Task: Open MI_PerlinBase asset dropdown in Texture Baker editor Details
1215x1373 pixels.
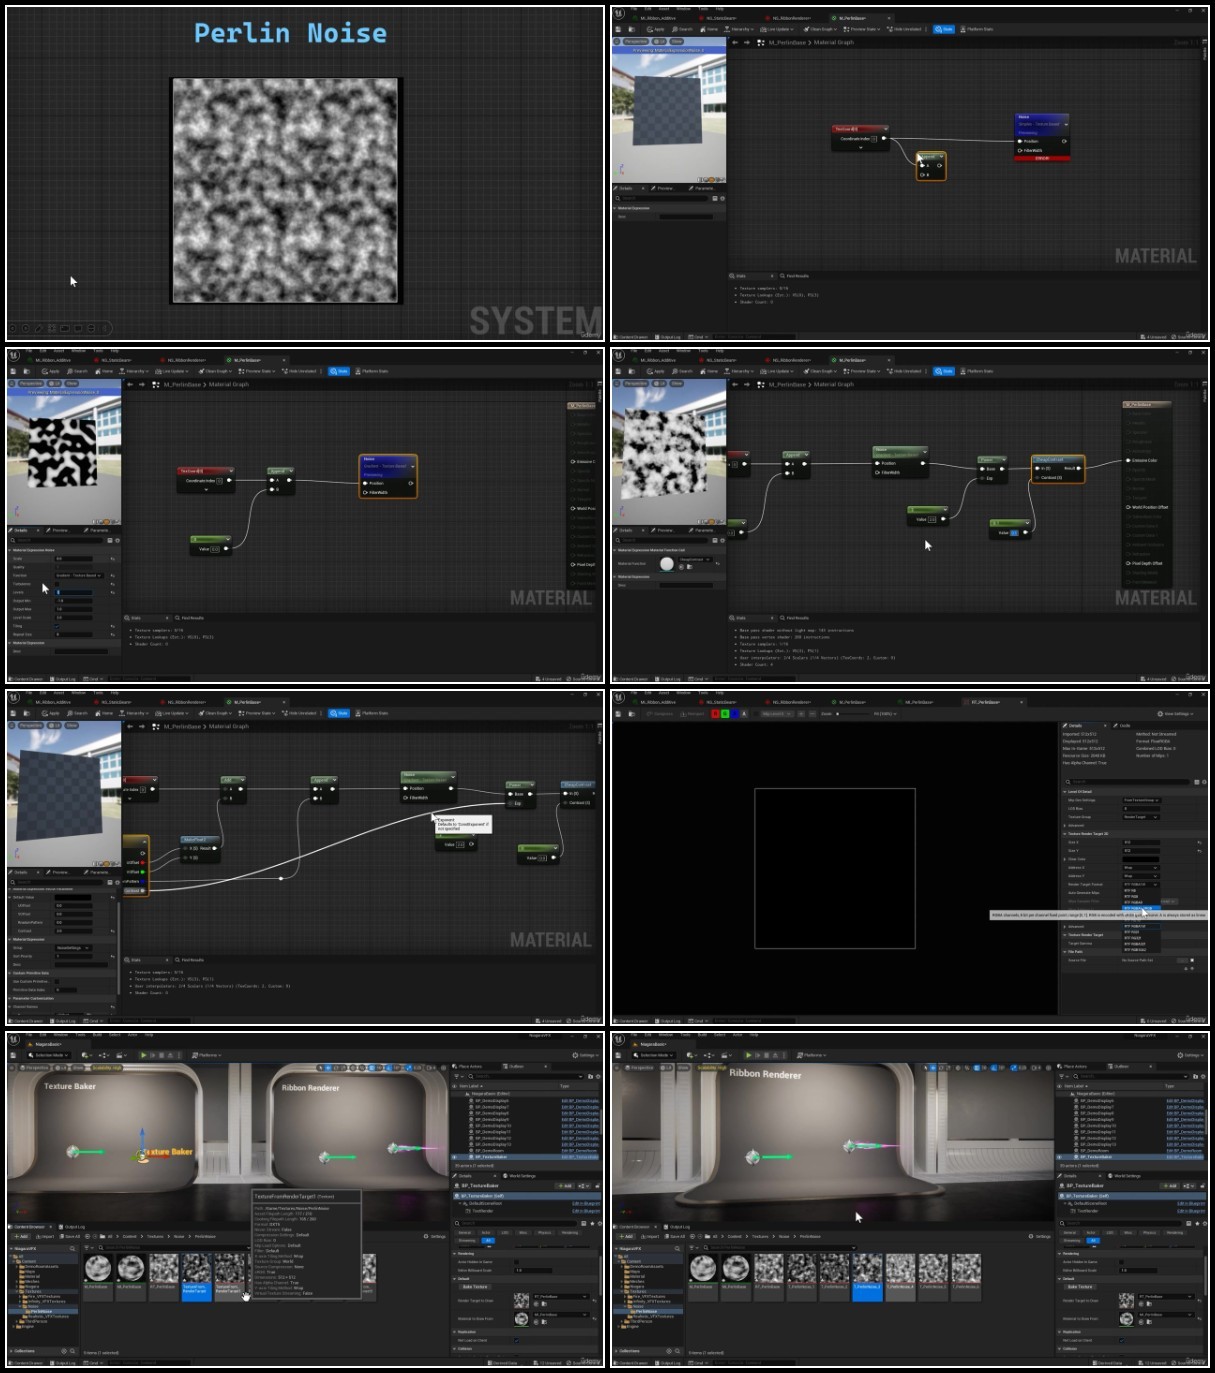Action: click(x=560, y=1315)
